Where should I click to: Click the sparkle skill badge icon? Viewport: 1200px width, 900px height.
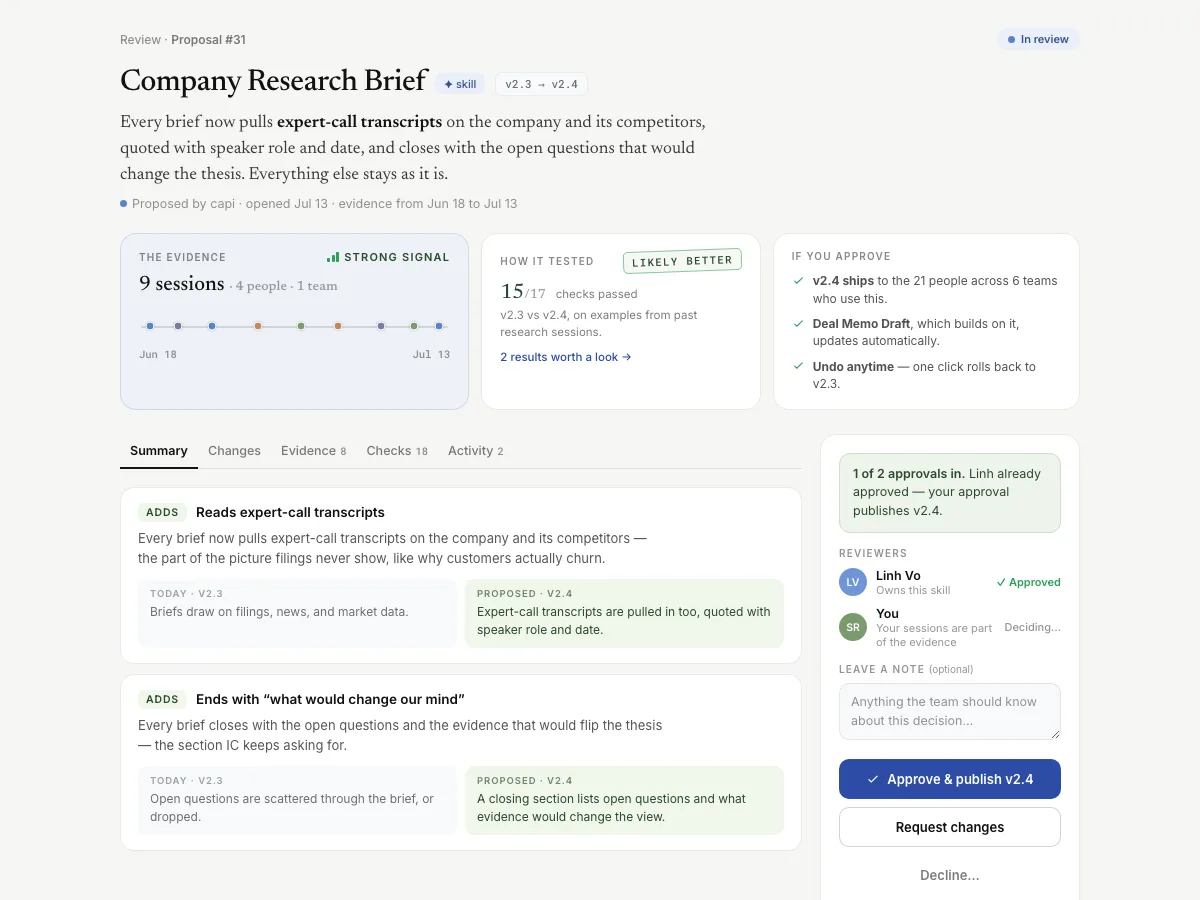(449, 85)
